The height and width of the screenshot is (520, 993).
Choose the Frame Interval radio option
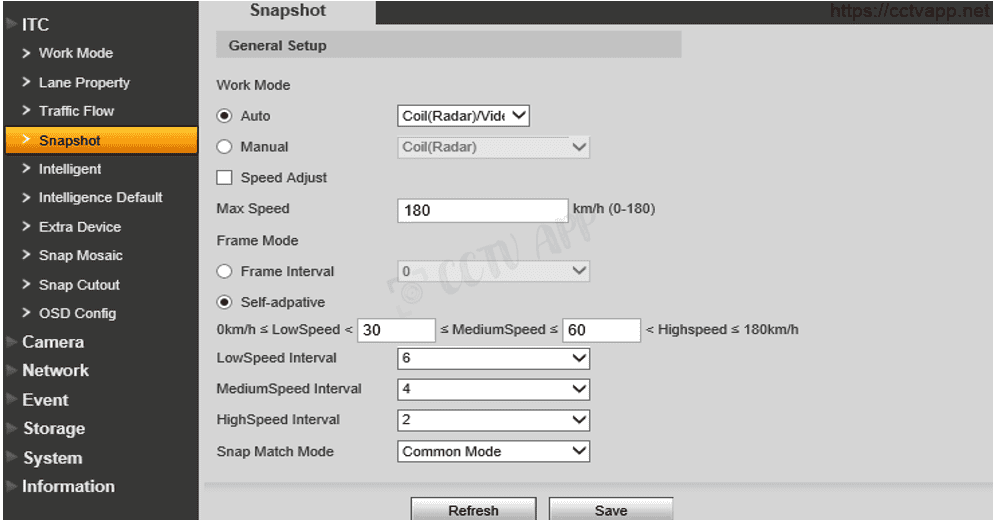click(x=225, y=272)
